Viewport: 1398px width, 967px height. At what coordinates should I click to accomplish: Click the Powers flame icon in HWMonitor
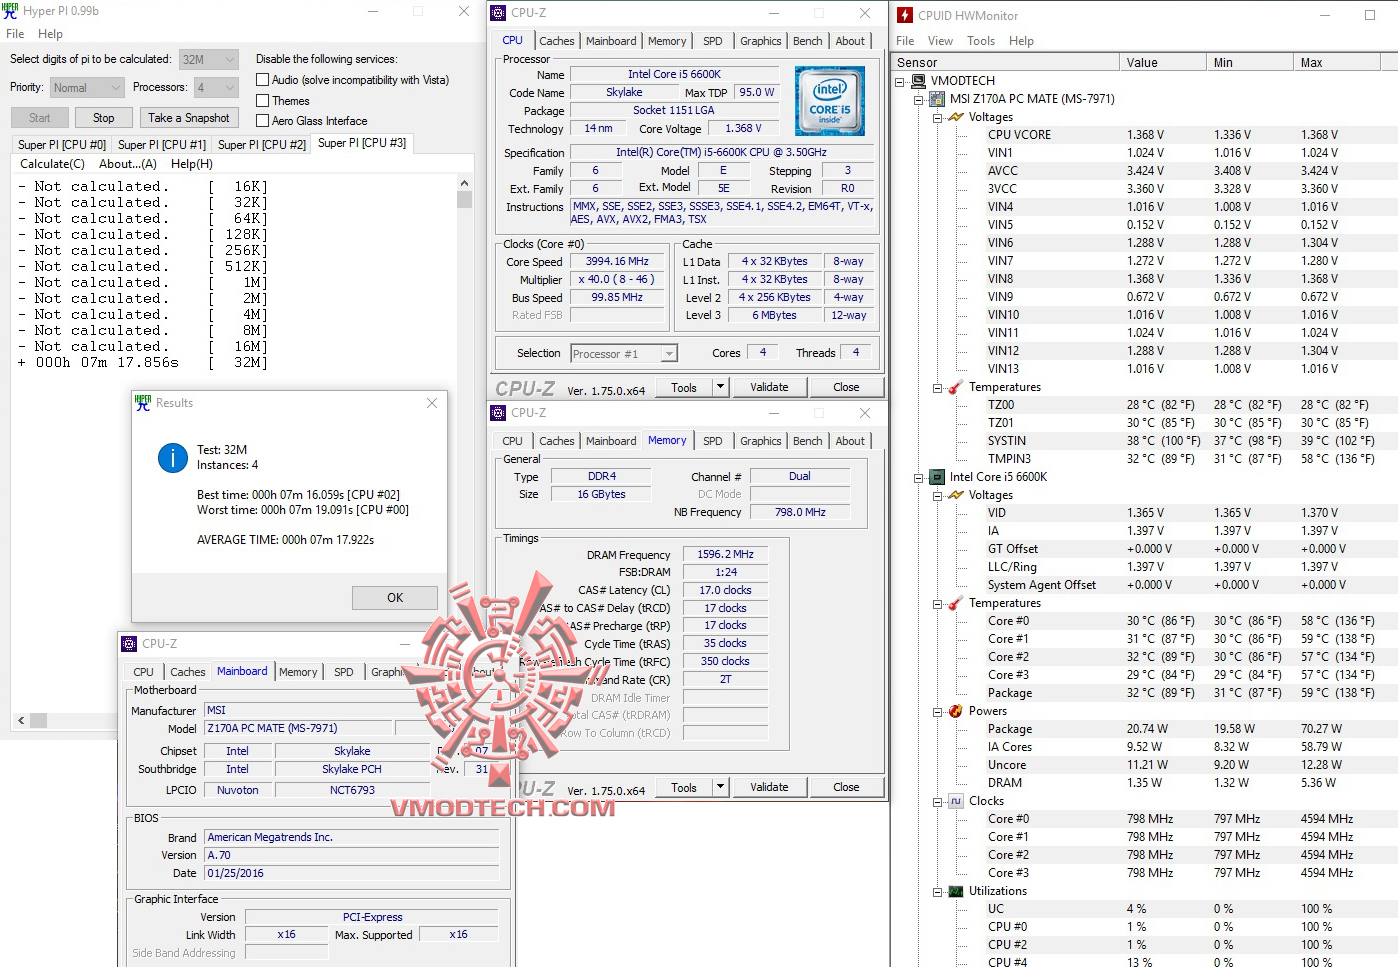(x=956, y=711)
